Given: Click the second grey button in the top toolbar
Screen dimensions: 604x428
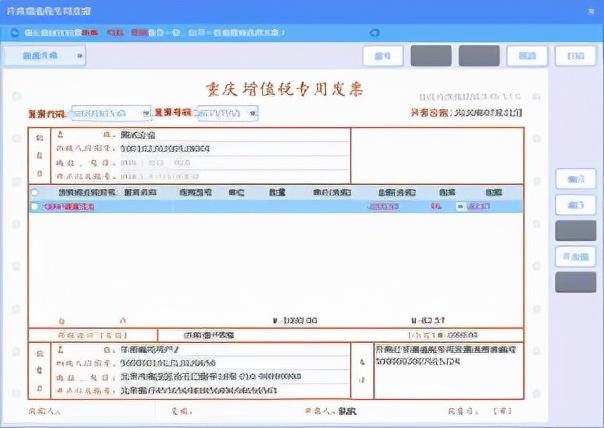Looking at the screenshot, I should (x=479, y=56).
